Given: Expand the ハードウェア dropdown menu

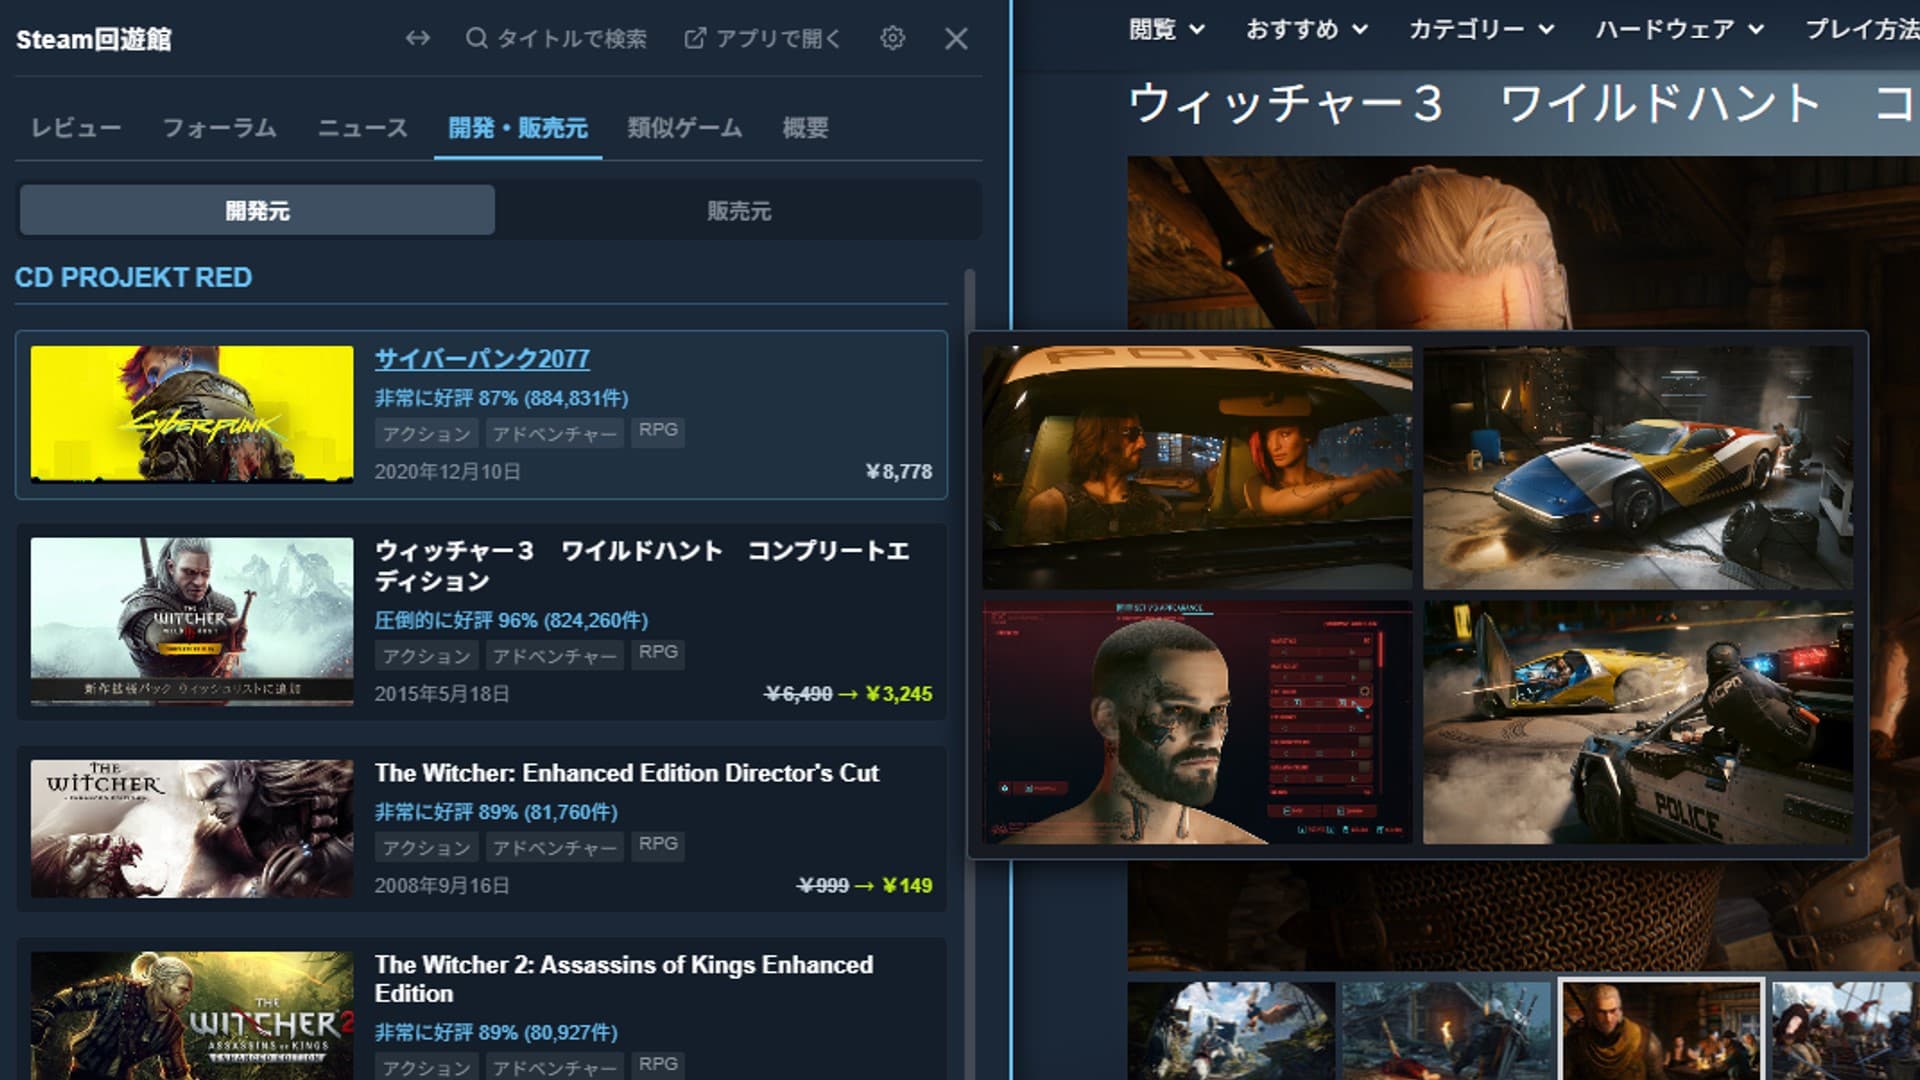Looking at the screenshot, I should pos(1679,30).
